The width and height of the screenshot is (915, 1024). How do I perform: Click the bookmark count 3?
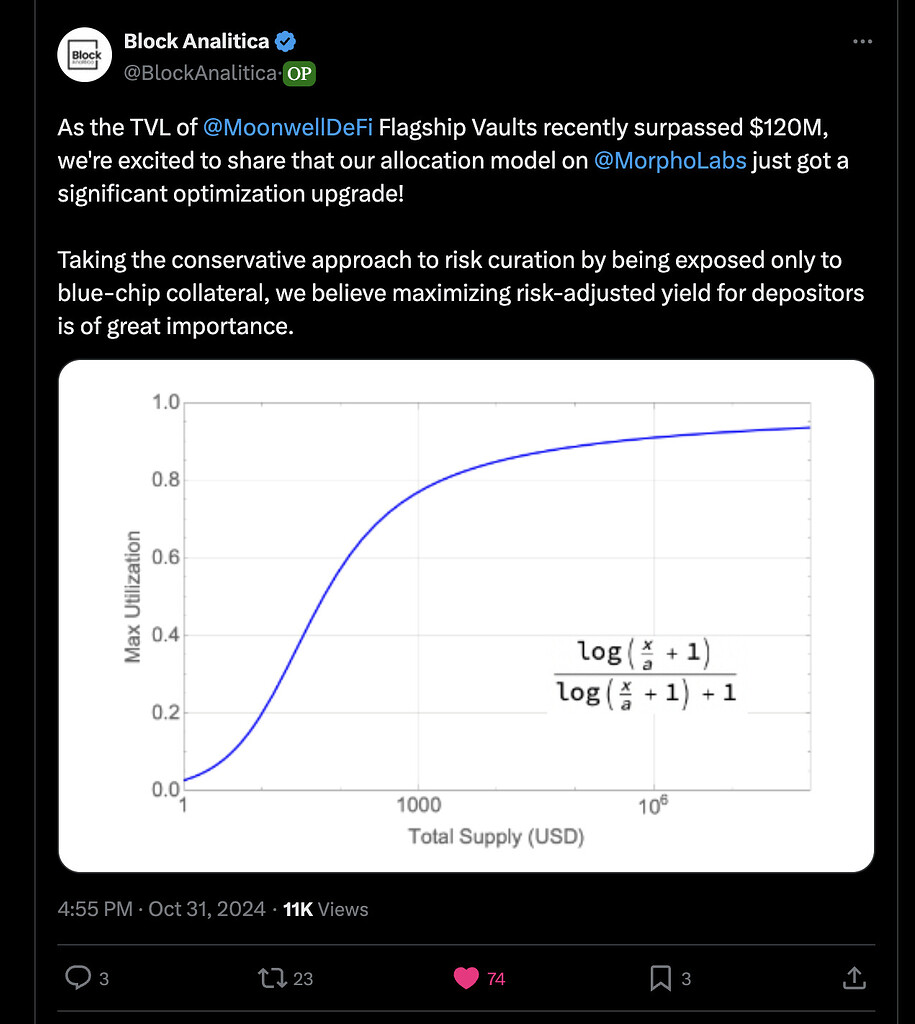(685, 978)
